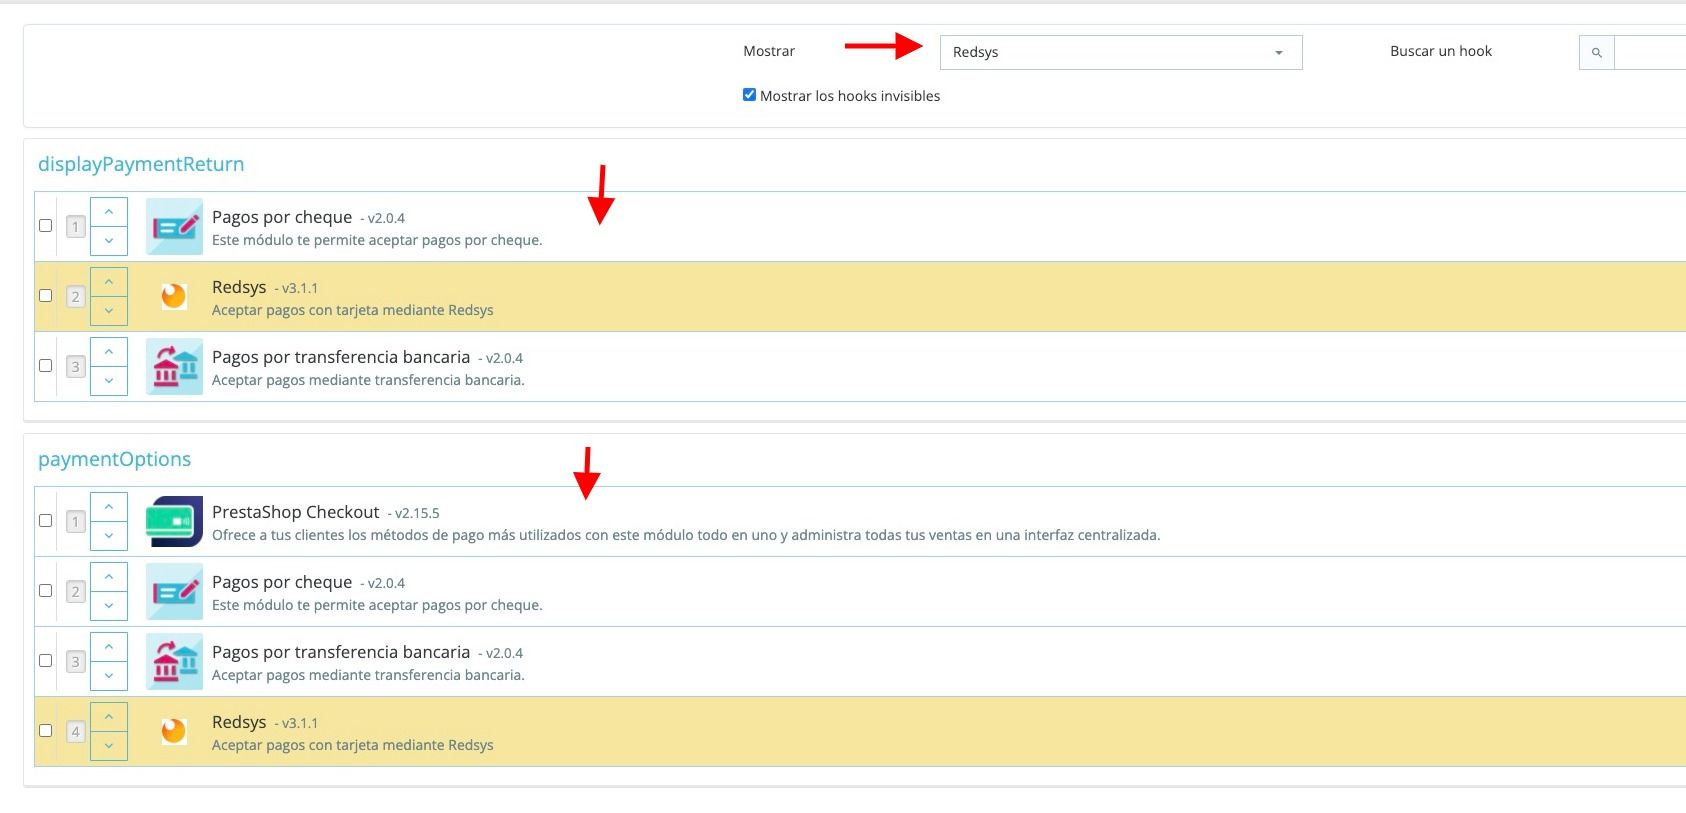Open the displayPaymentReturn hook link
Viewport: 1686px width, 813px height.
click(141, 164)
